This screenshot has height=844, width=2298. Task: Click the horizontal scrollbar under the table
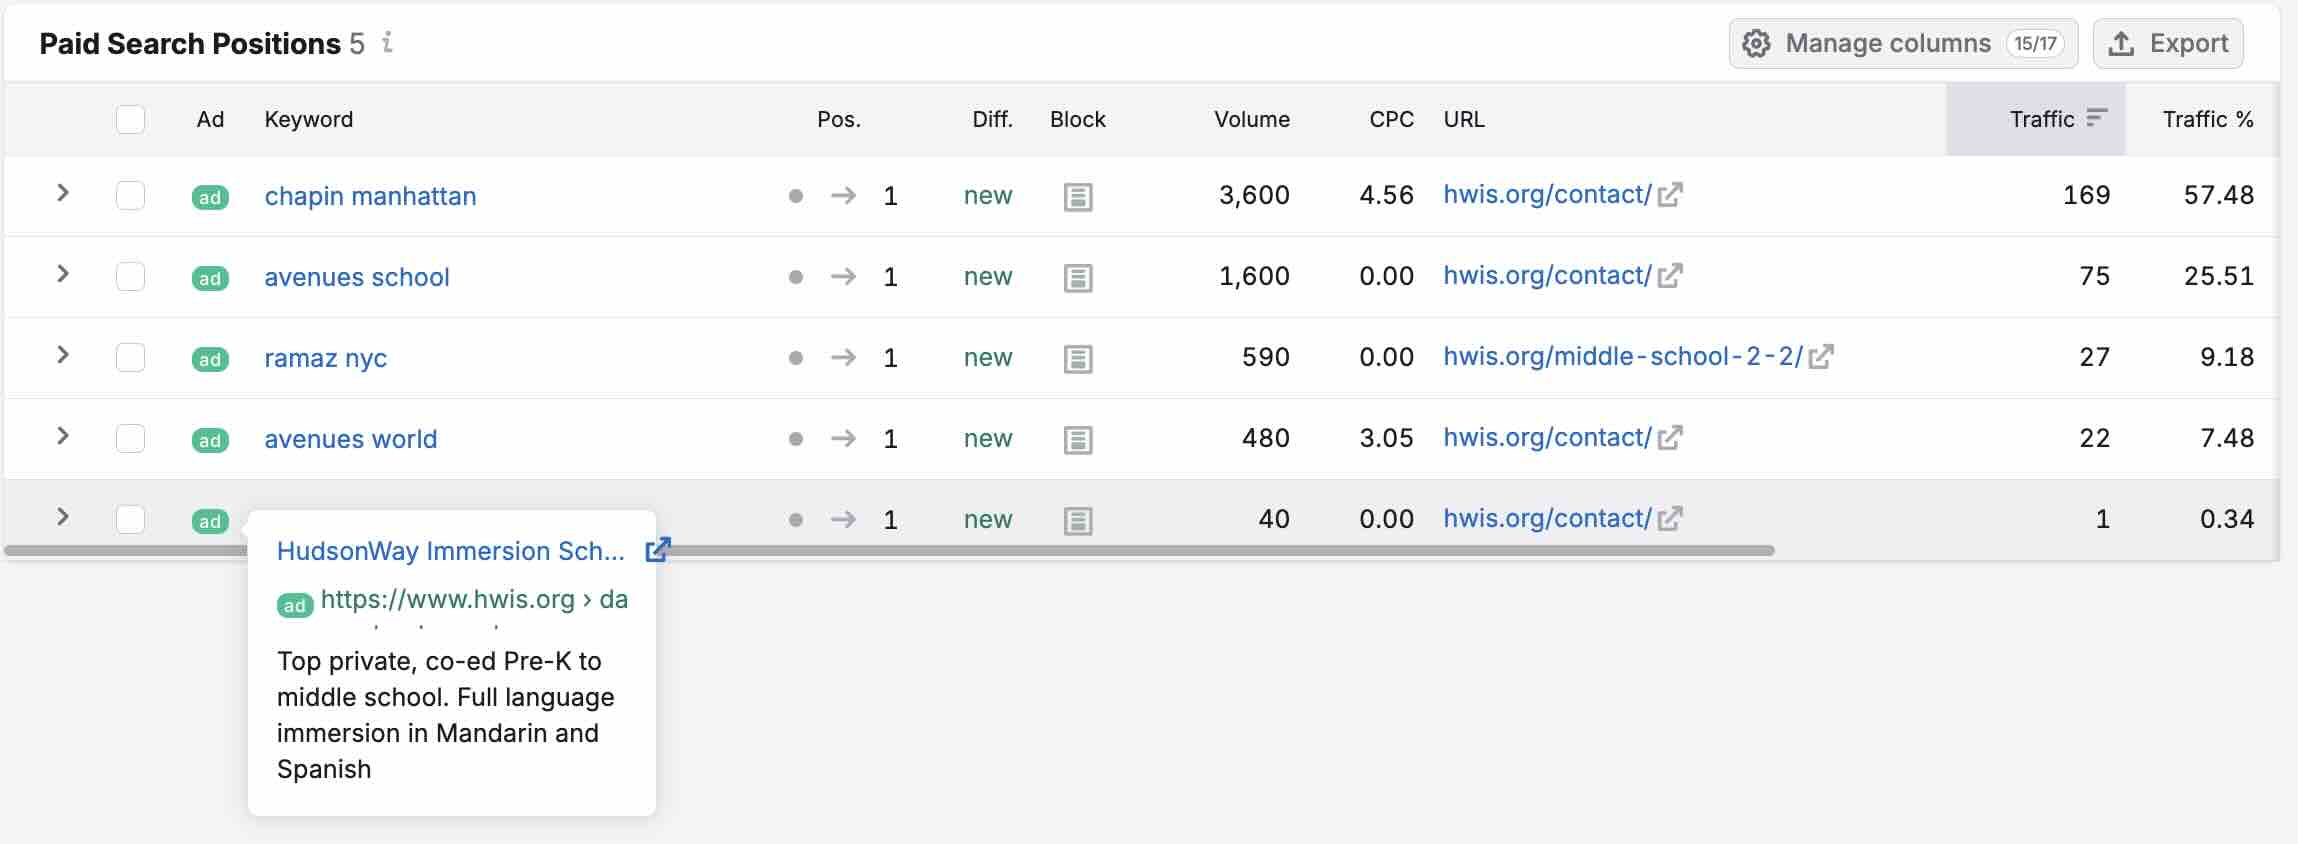click(890, 551)
